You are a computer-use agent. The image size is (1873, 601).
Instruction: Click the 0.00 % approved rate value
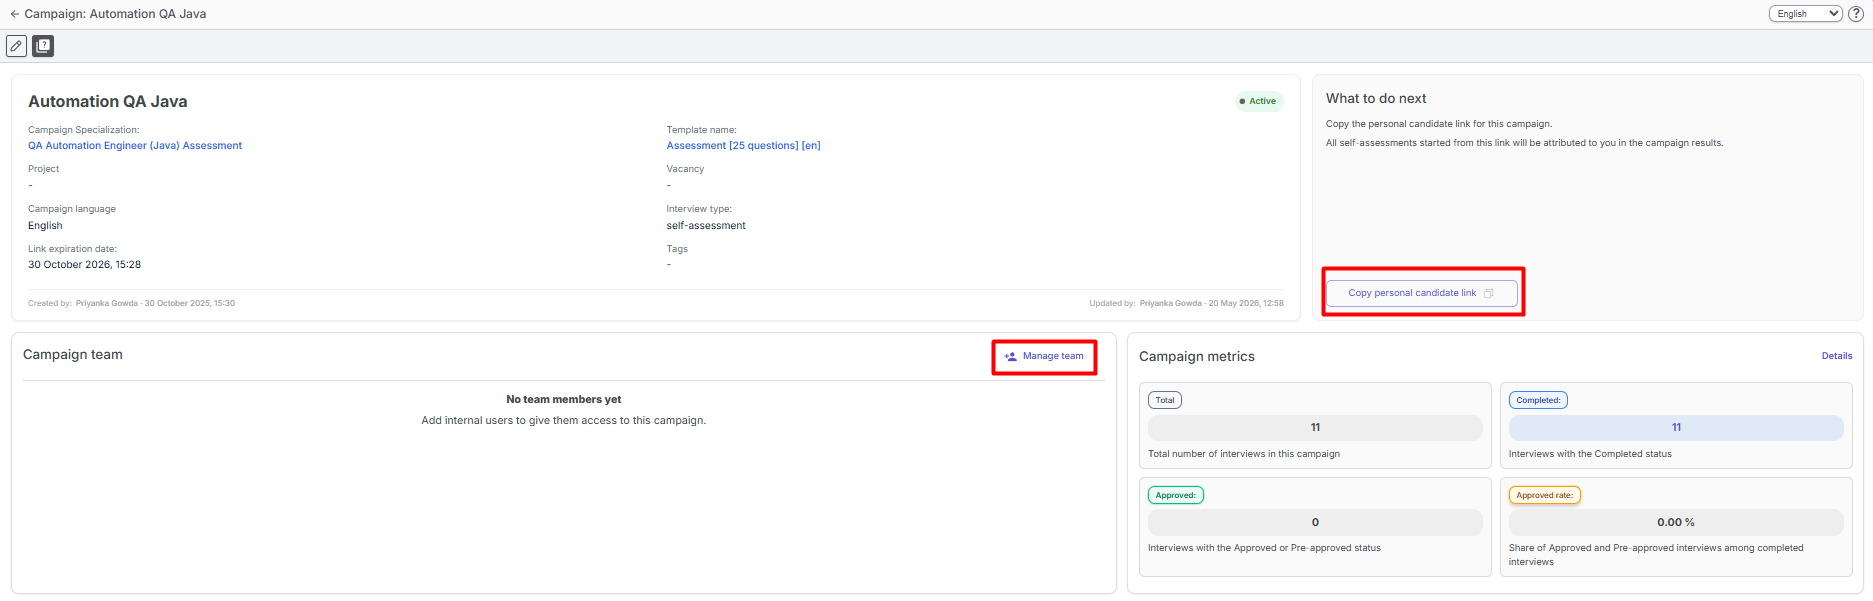pyautogui.click(x=1676, y=522)
